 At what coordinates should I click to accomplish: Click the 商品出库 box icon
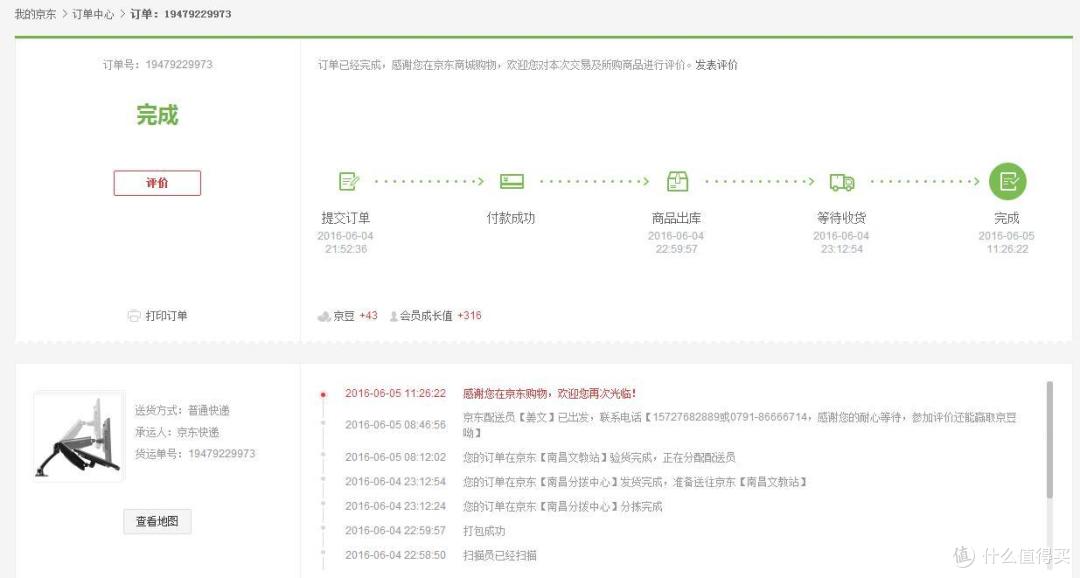click(677, 181)
